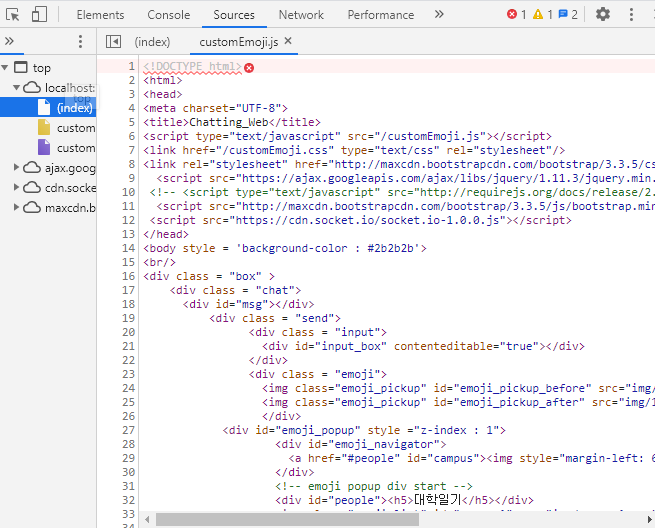Click the DOCTYPE html text on line 1
This screenshot has height=528, width=655.
point(192,66)
